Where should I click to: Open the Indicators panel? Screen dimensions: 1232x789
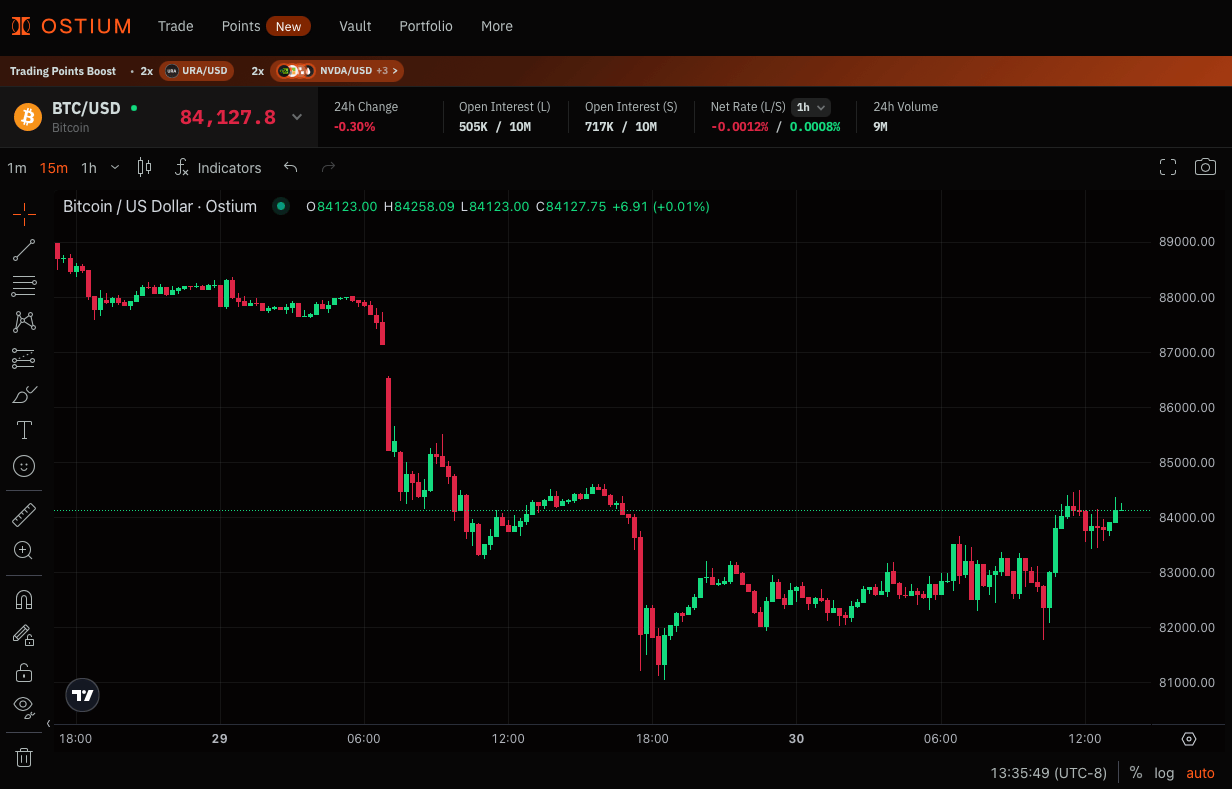(x=218, y=167)
